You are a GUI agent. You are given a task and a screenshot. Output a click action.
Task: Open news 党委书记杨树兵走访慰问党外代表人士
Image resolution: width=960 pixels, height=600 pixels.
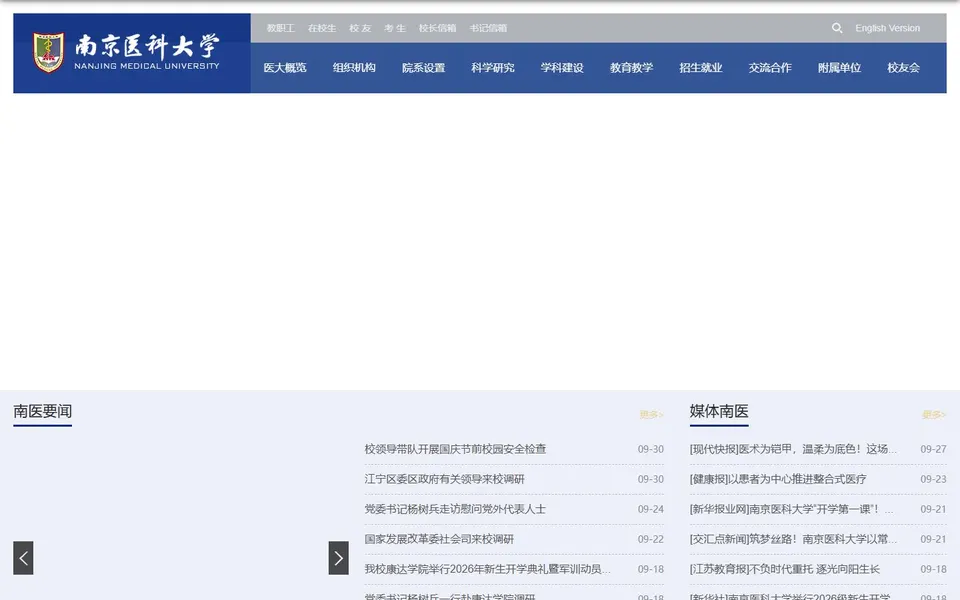pyautogui.click(x=455, y=509)
